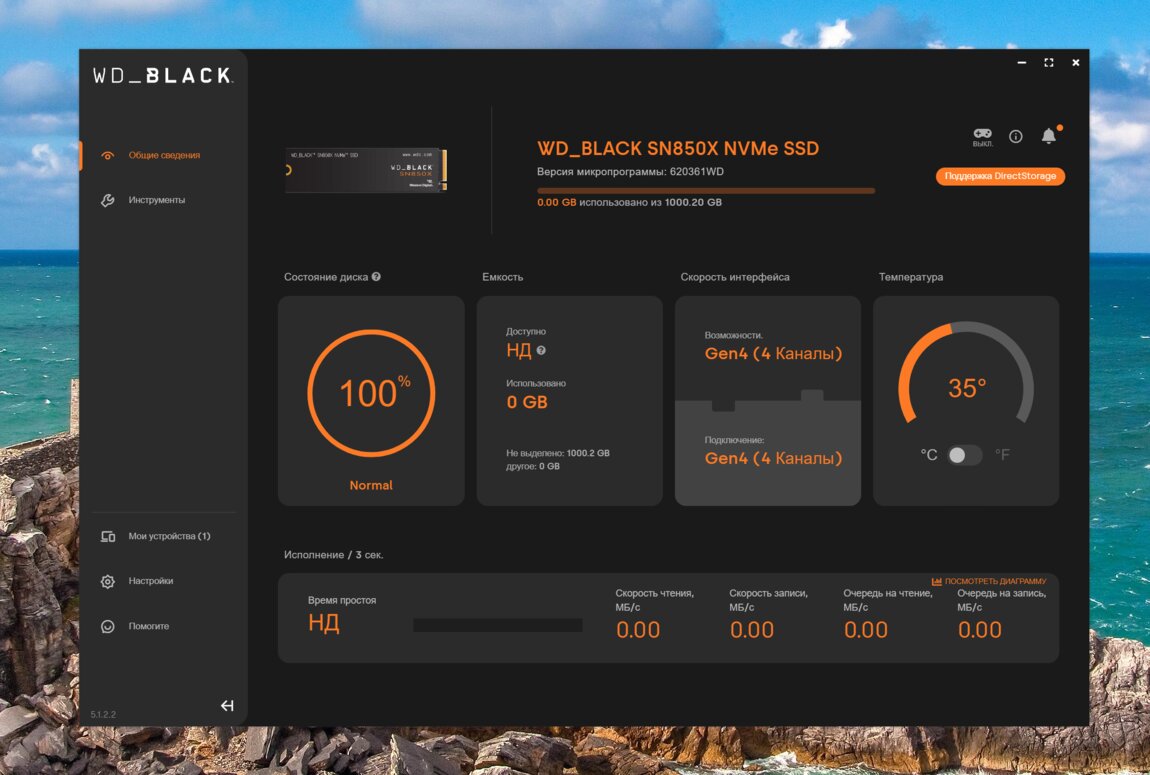Click the Настройки gear icon
The height and width of the screenshot is (775, 1150).
tap(108, 581)
